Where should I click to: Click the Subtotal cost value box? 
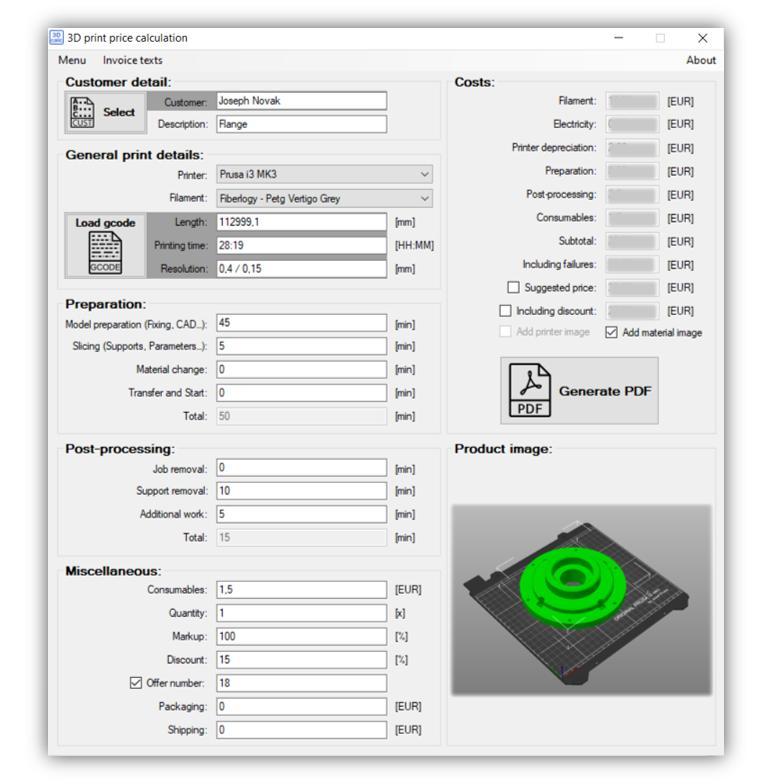[x=632, y=242]
